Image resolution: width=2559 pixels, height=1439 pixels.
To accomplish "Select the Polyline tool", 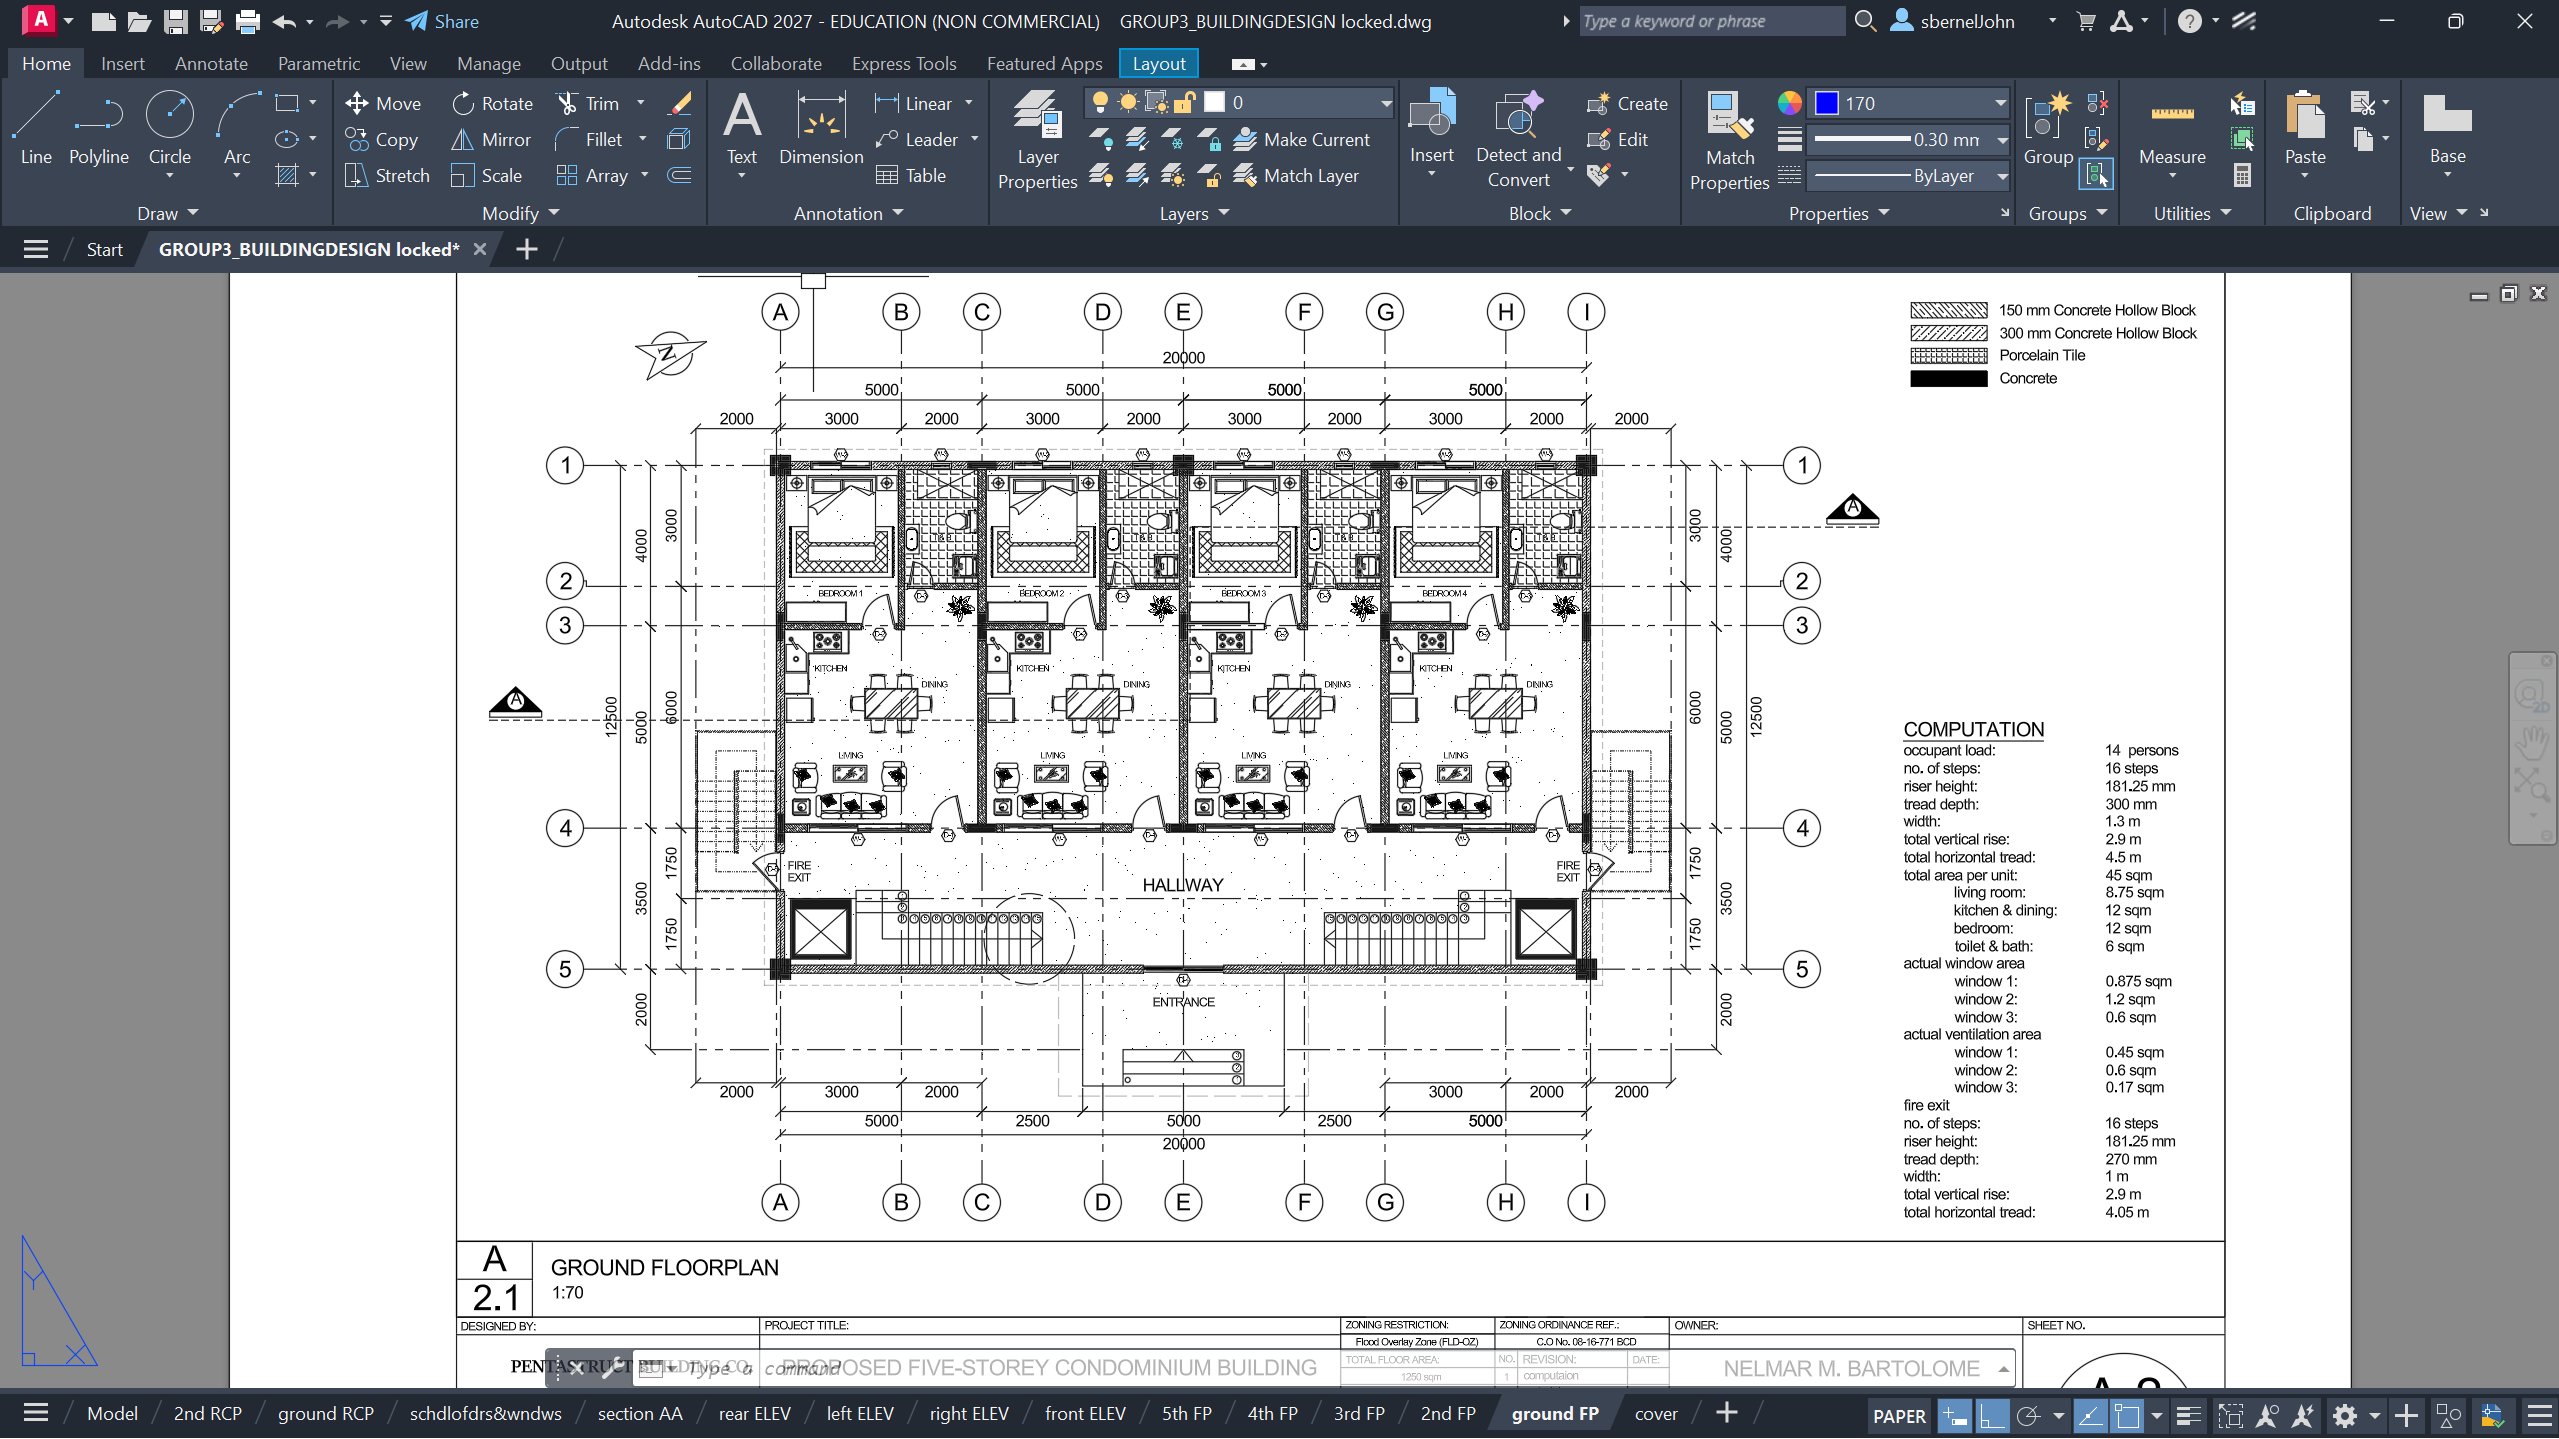I will click(x=98, y=127).
